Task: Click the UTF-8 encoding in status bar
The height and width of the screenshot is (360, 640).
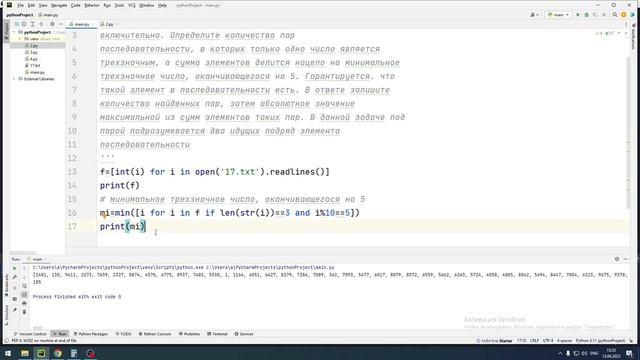Action: pyautogui.click(x=548, y=340)
